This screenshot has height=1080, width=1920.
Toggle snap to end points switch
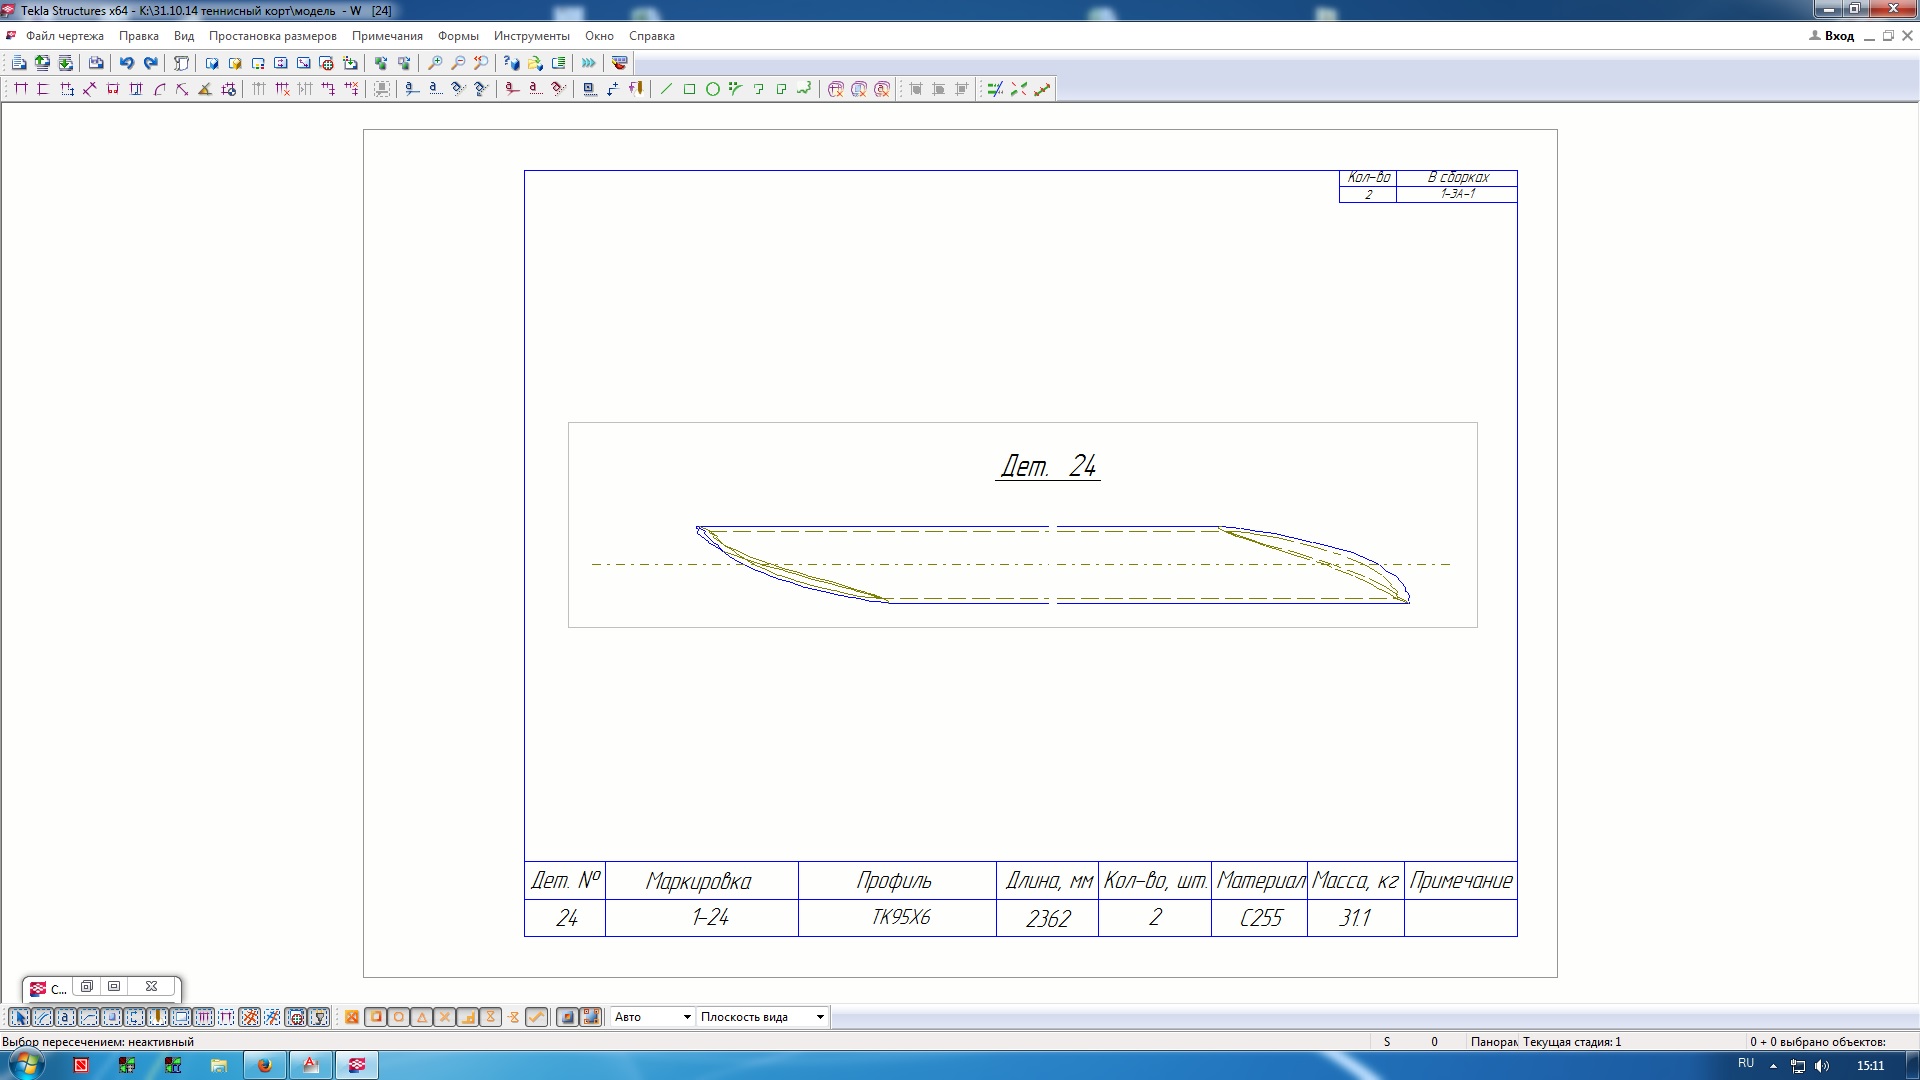(x=376, y=1017)
